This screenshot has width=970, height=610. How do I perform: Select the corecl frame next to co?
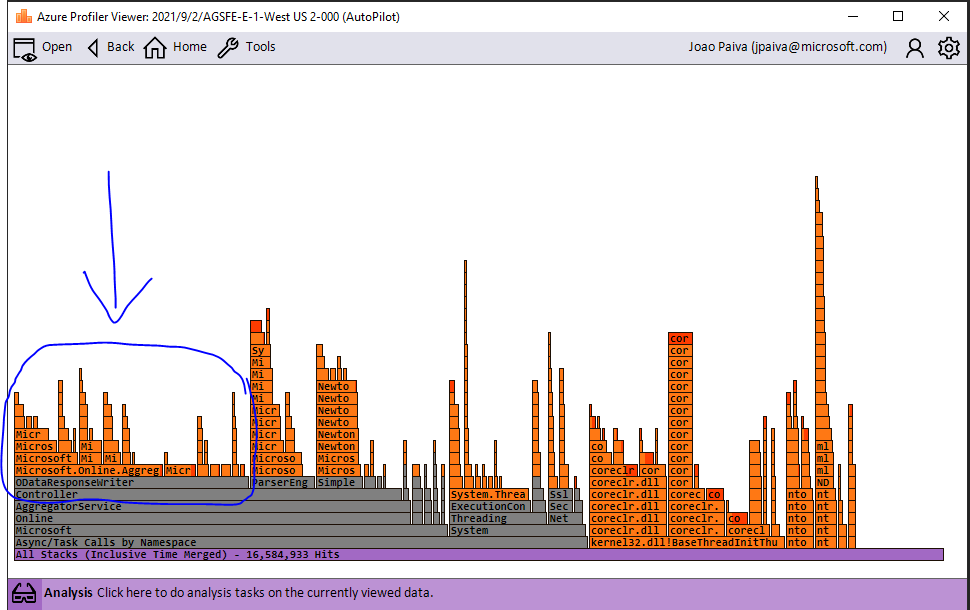tap(748, 531)
